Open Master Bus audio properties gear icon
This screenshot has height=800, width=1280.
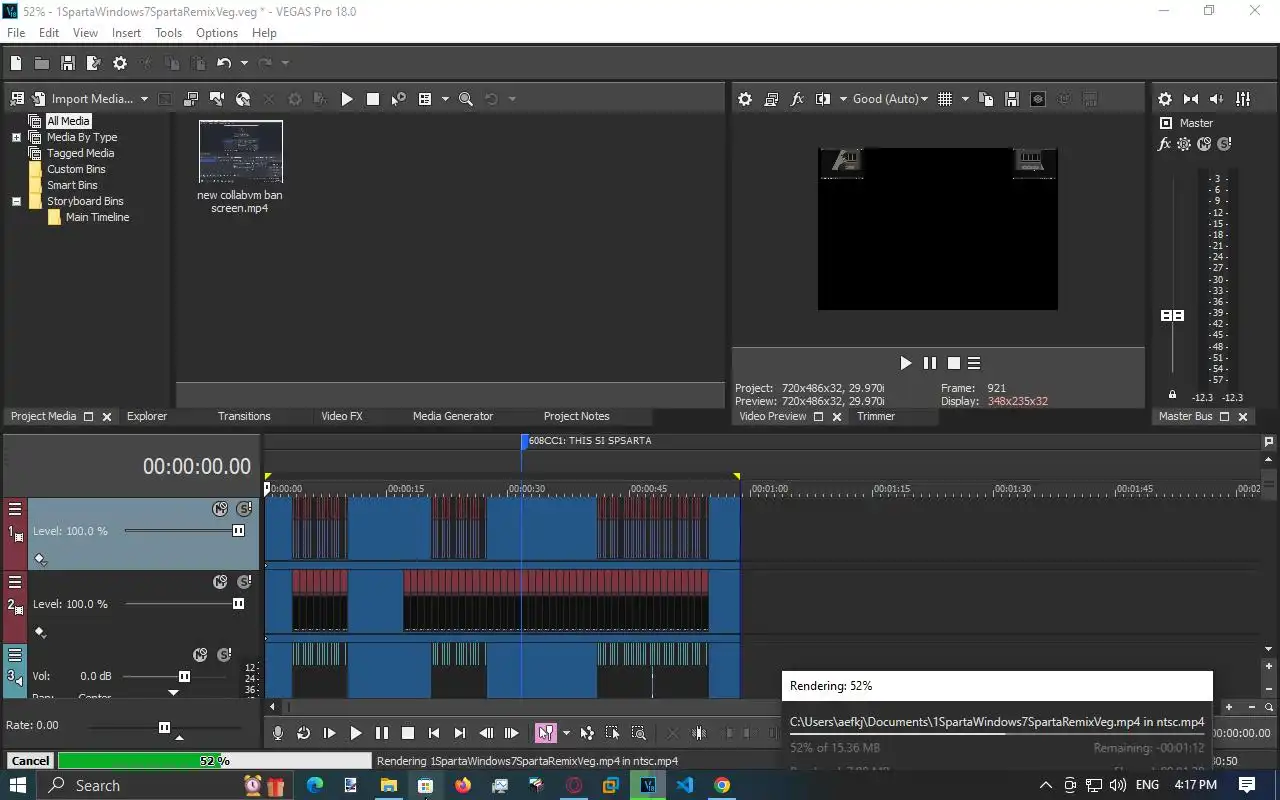[x=1165, y=99]
